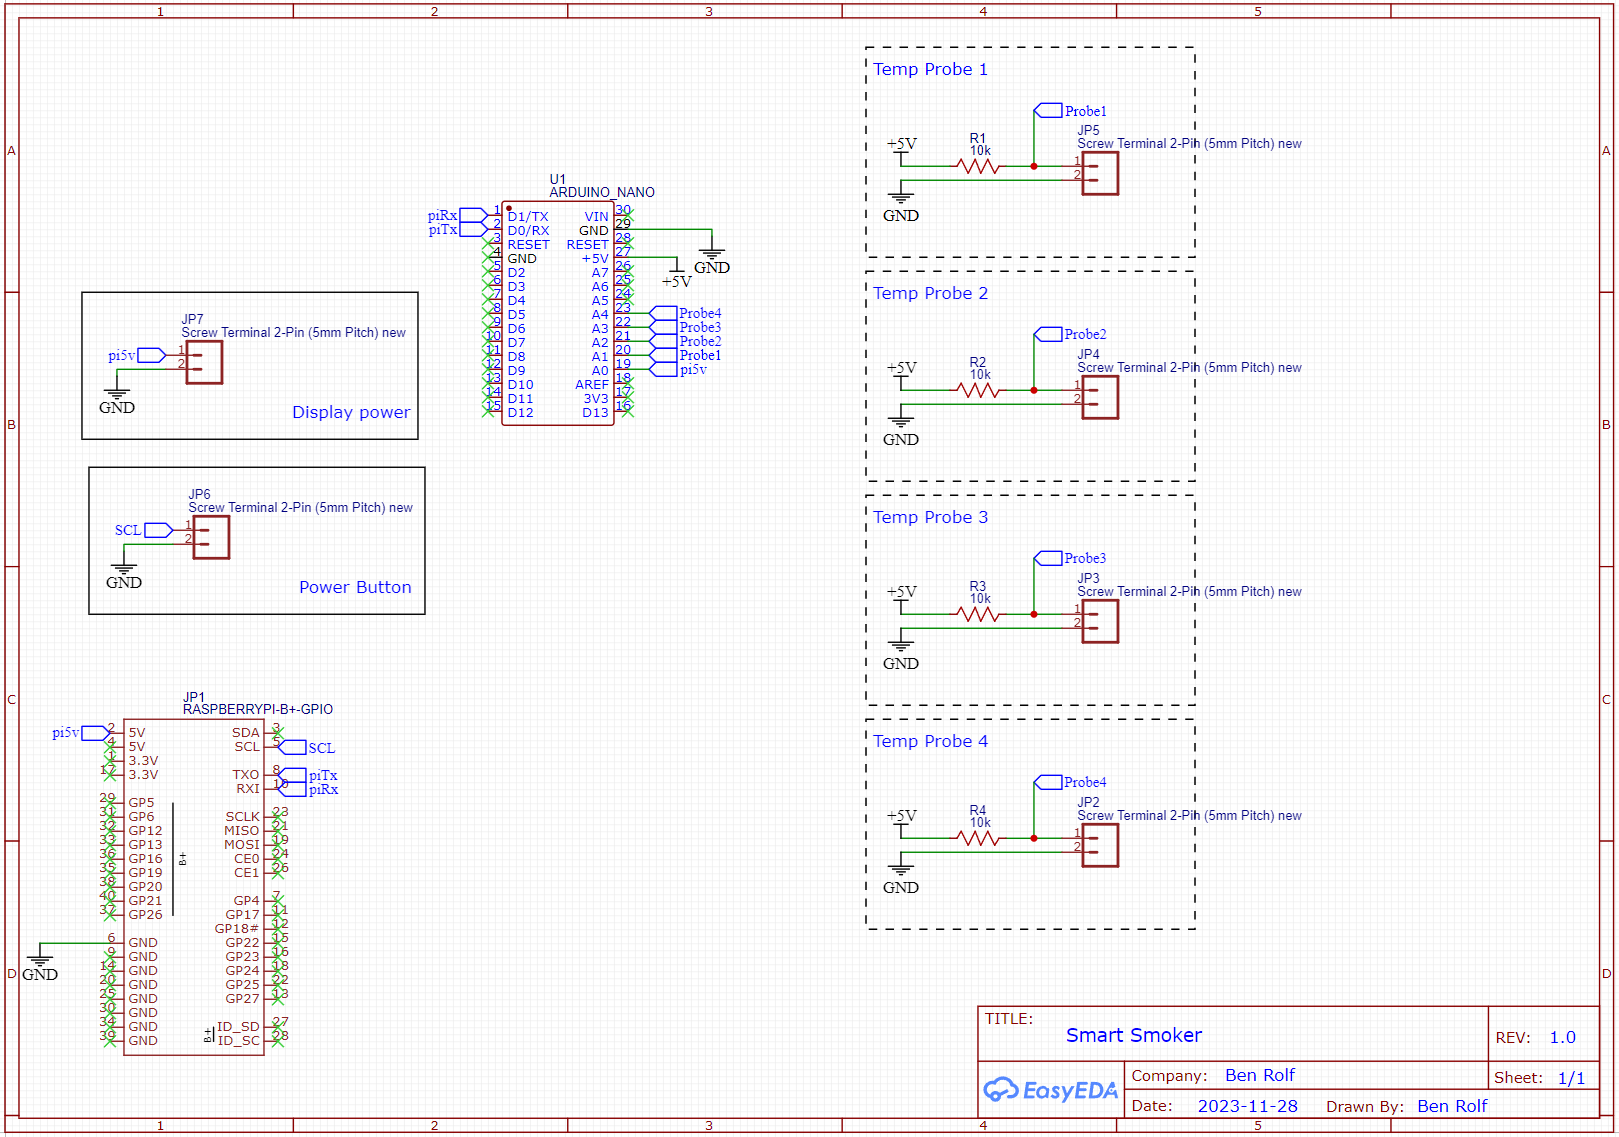
Task: Click the Probe3 net flag at Arduino A3
Action: click(x=686, y=327)
